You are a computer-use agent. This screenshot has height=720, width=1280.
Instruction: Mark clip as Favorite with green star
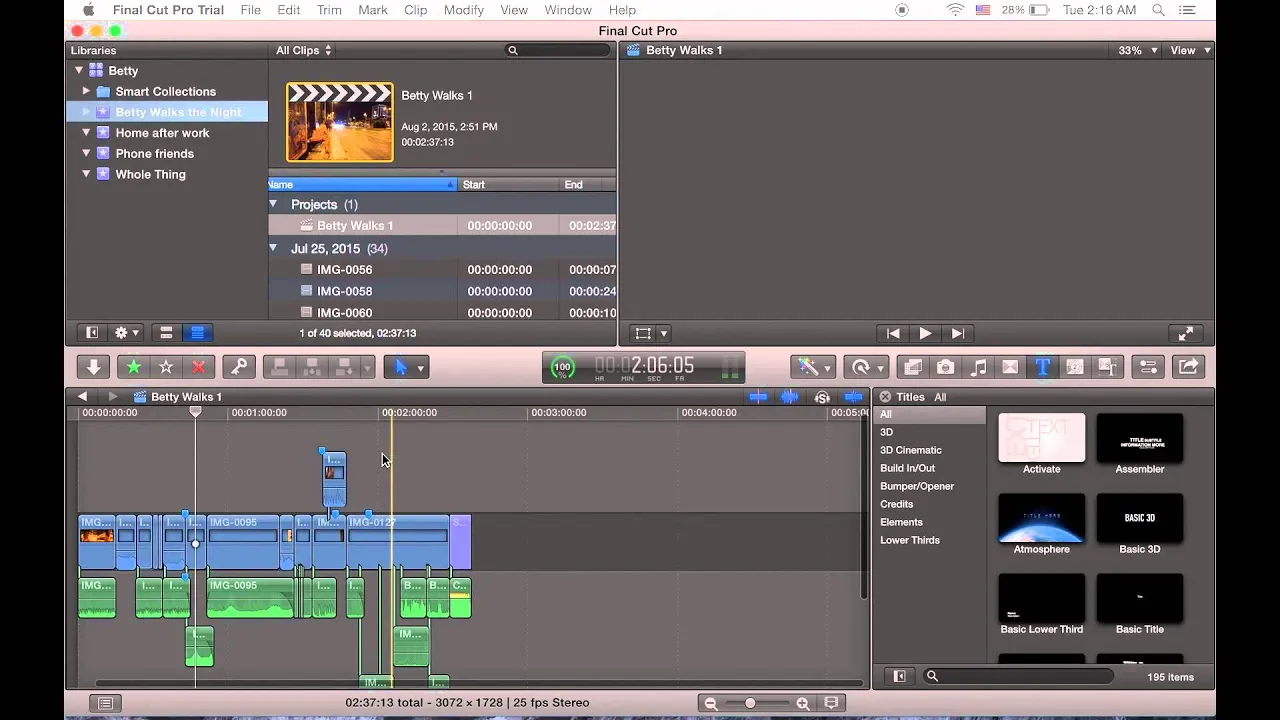click(133, 367)
